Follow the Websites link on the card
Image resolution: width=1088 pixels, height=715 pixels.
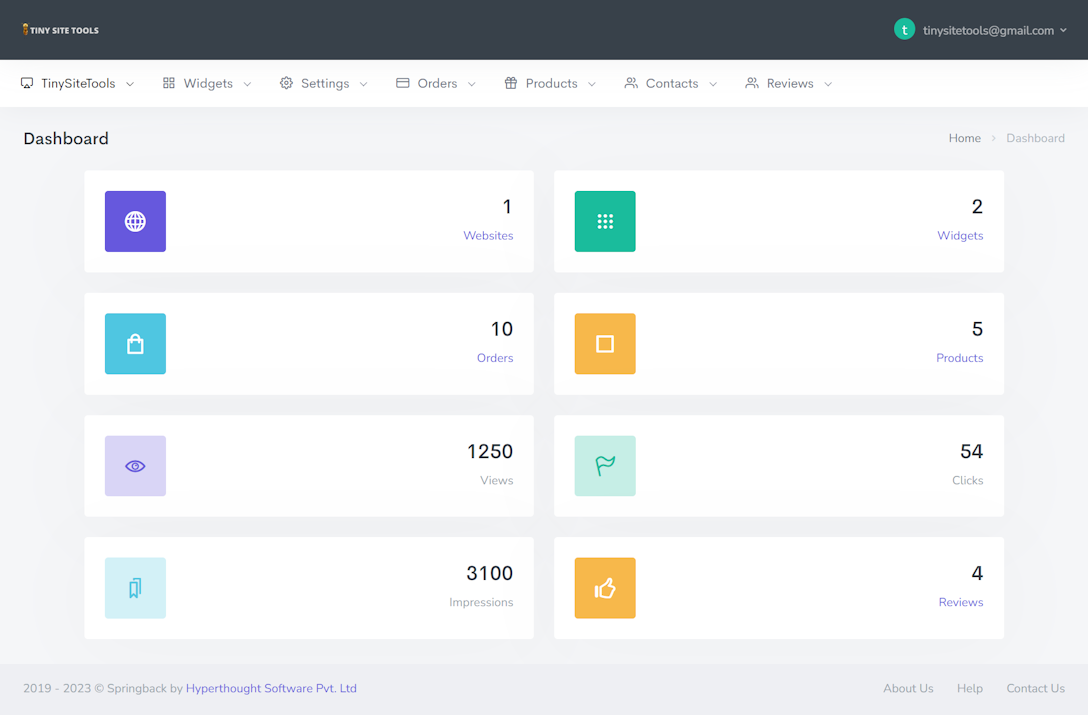[488, 236]
